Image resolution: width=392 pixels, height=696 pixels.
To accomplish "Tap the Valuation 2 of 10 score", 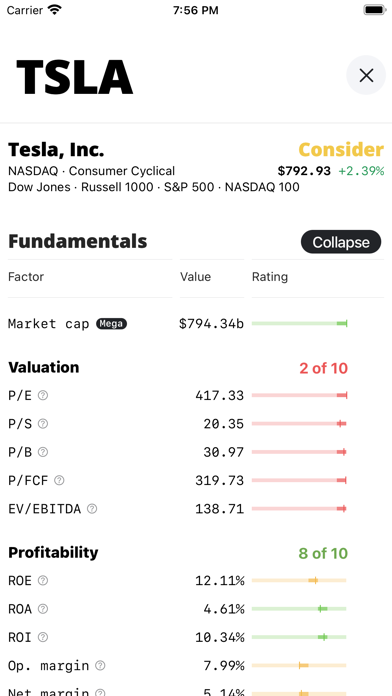I will (x=323, y=368).
